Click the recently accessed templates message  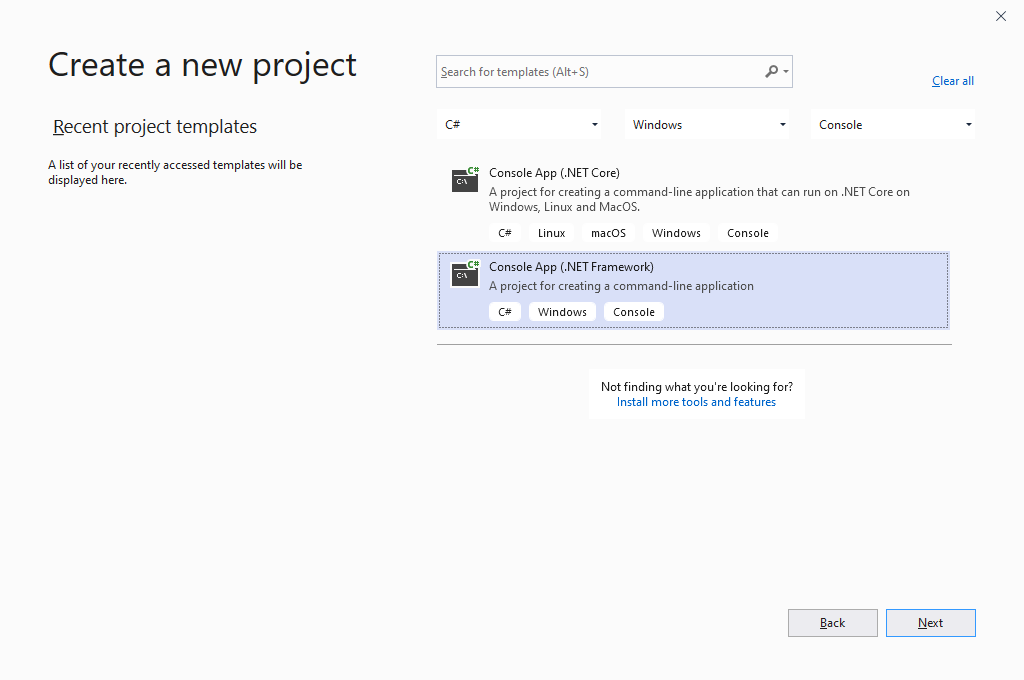(175, 172)
